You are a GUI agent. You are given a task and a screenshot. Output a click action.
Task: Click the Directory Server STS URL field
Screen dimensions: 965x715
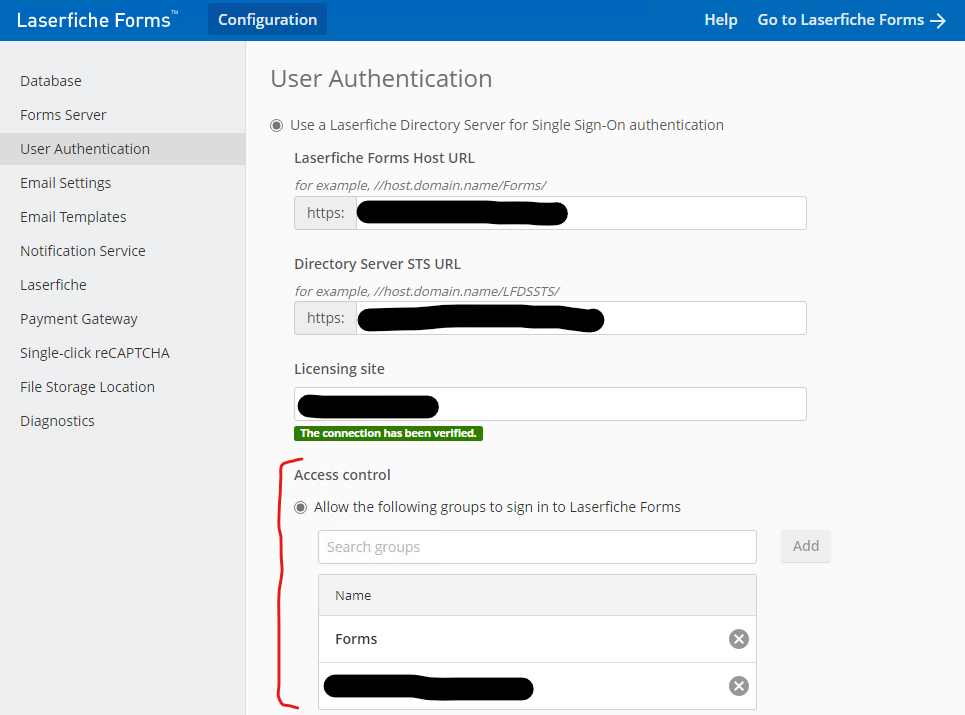tap(581, 318)
